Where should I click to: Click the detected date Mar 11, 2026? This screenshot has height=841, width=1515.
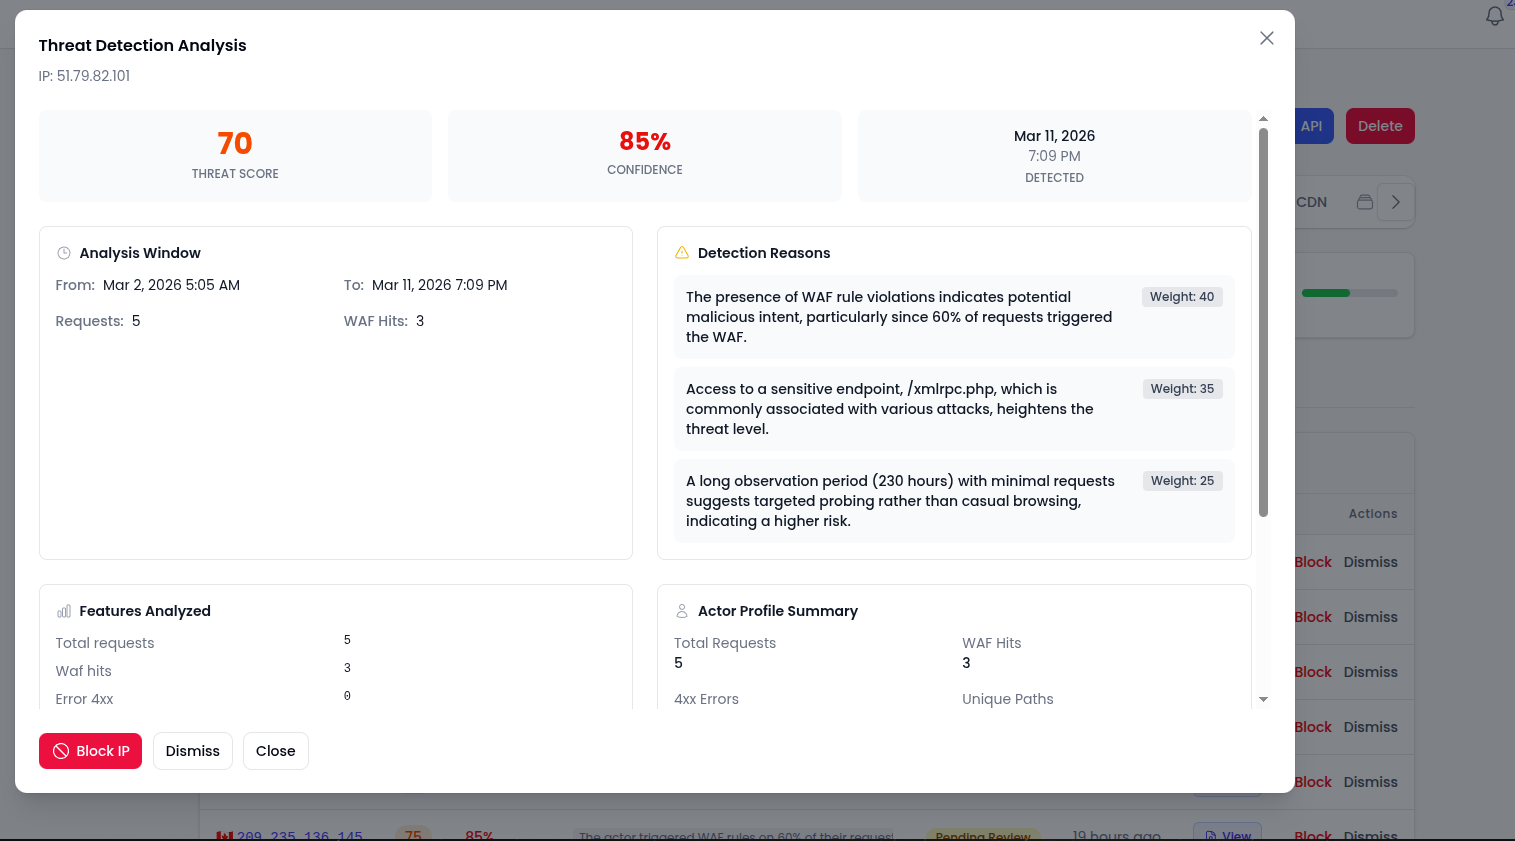click(x=1054, y=136)
